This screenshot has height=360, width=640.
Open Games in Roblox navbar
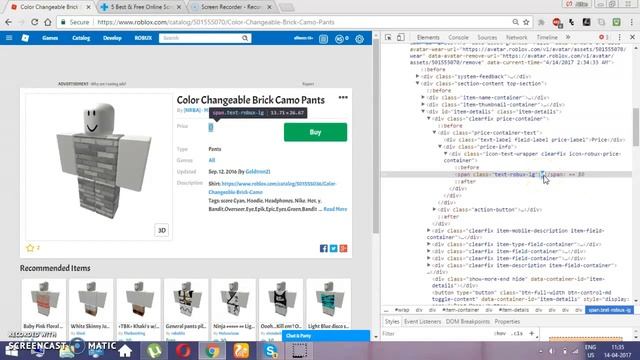coord(50,38)
